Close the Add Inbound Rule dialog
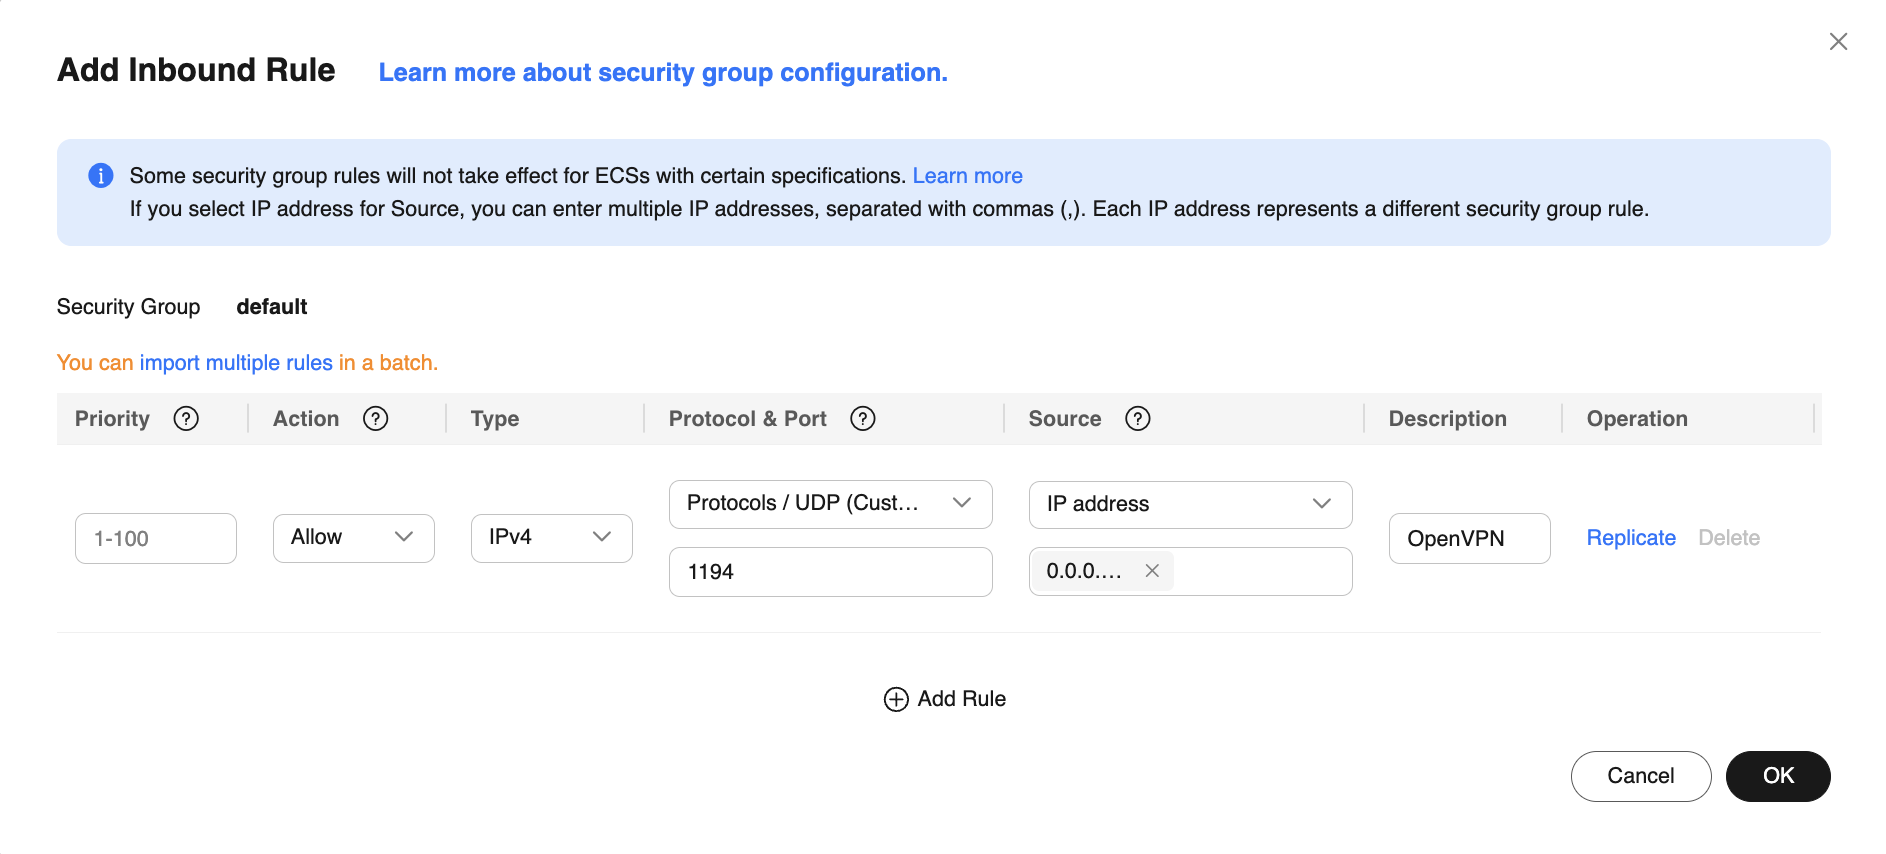1886x854 pixels. pyautogui.click(x=1838, y=42)
